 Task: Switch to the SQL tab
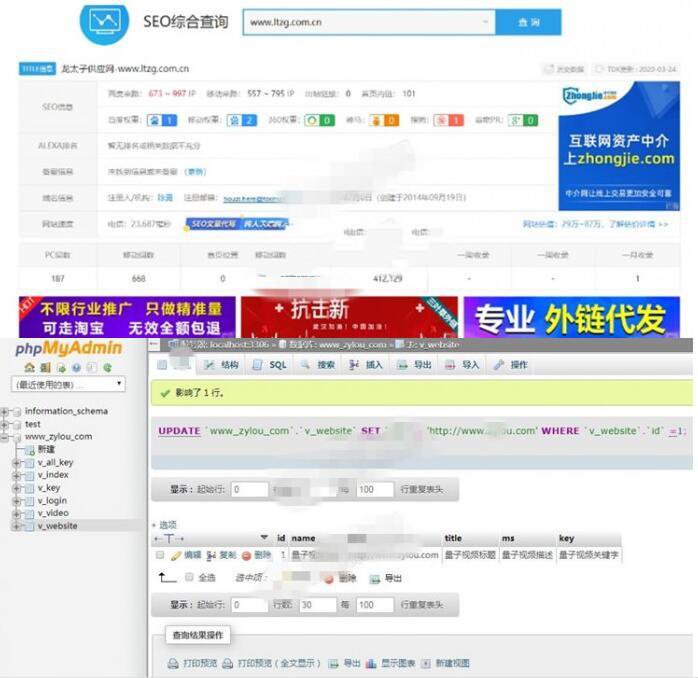tap(270, 365)
